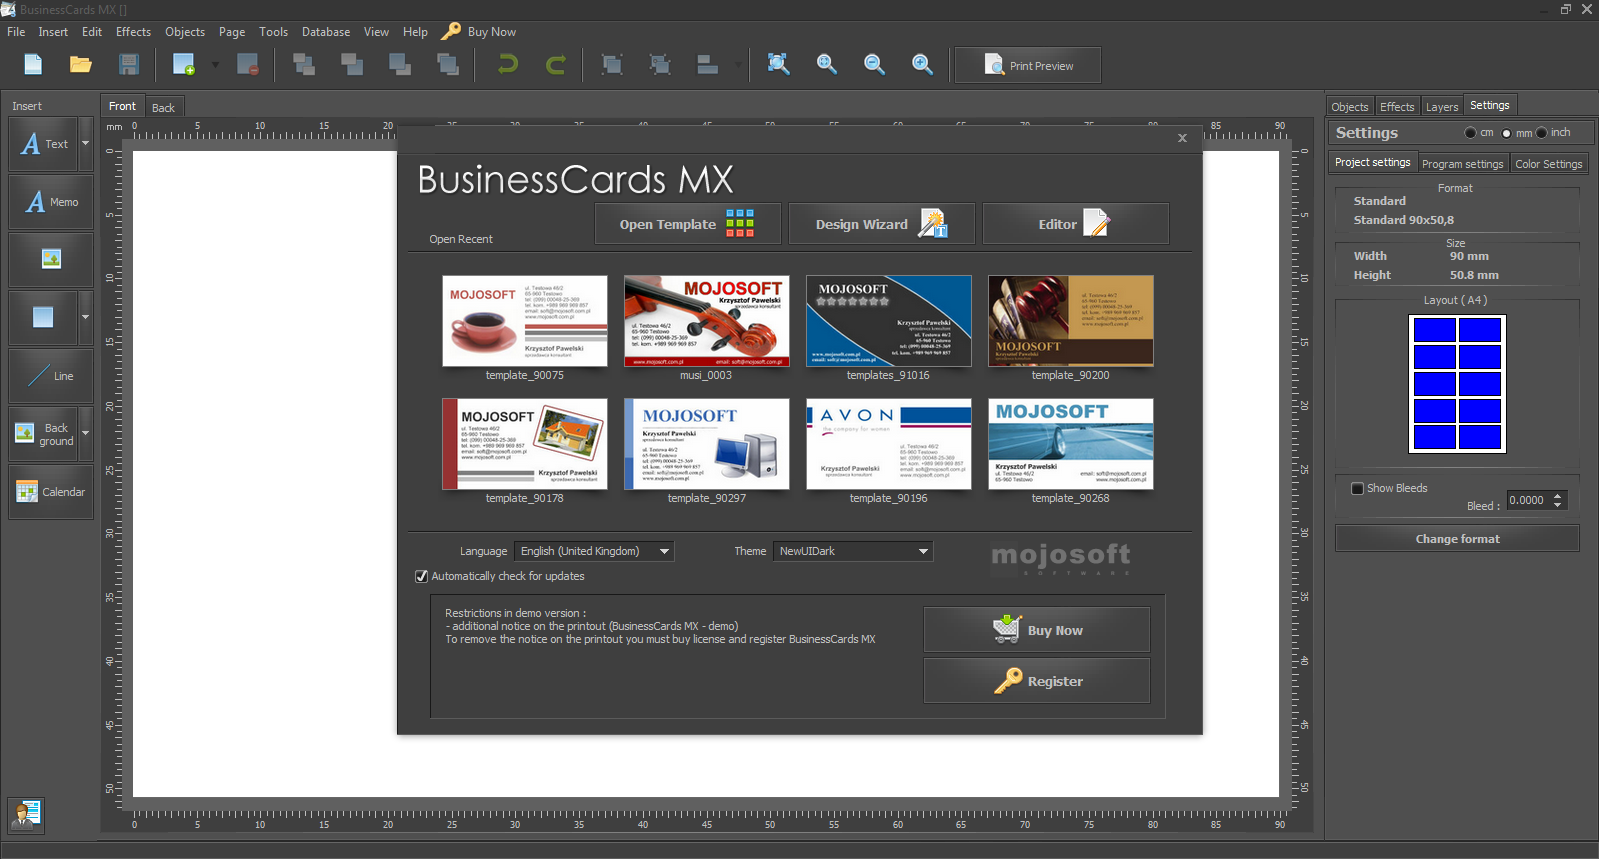The image size is (1599, 859).
Task: Switch to the Back tab
Action: click(x=163, y=107)
